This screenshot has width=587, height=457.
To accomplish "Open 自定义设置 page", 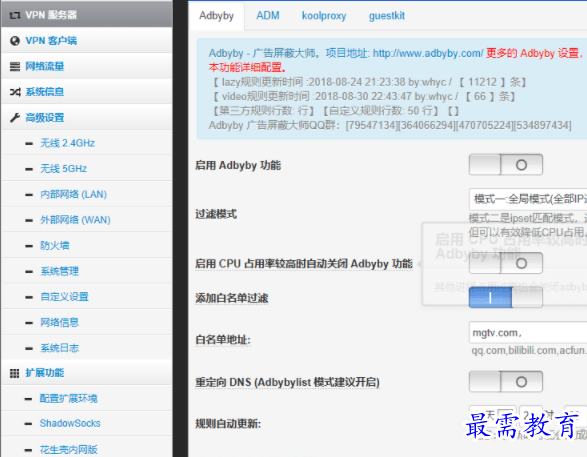I will click(x=64, y=297).
